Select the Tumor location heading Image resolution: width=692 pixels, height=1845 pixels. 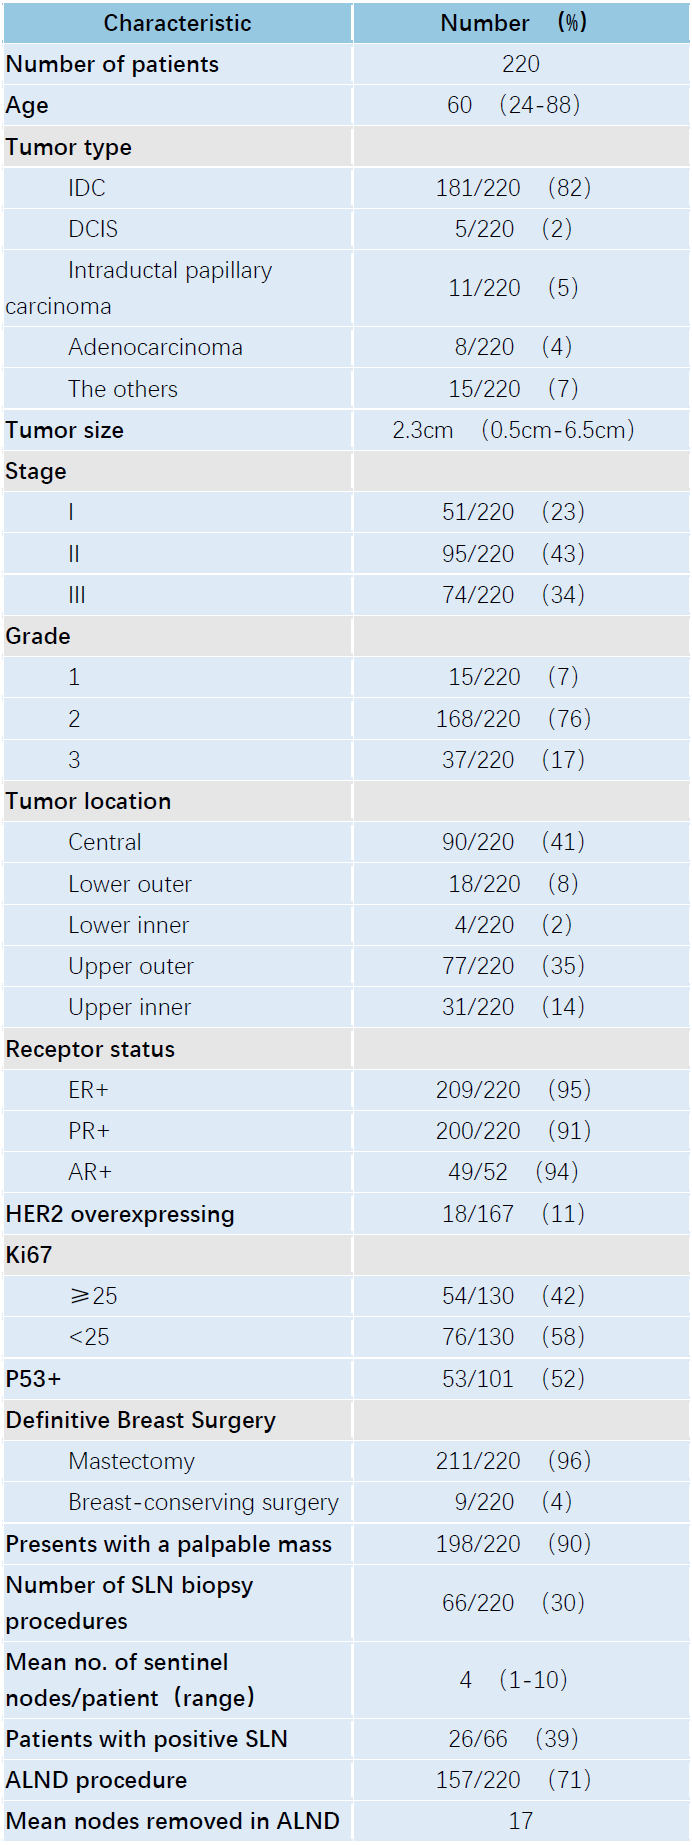[x=88, y=801]
